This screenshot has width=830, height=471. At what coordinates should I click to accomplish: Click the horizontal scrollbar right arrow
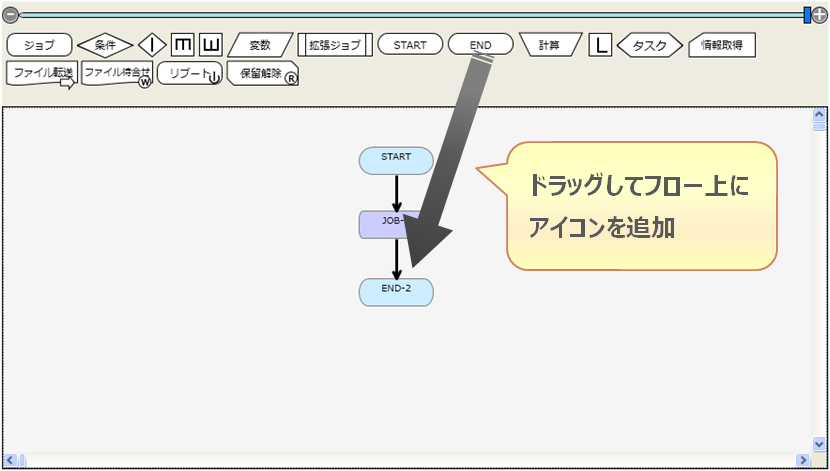[x=804, y=460]
